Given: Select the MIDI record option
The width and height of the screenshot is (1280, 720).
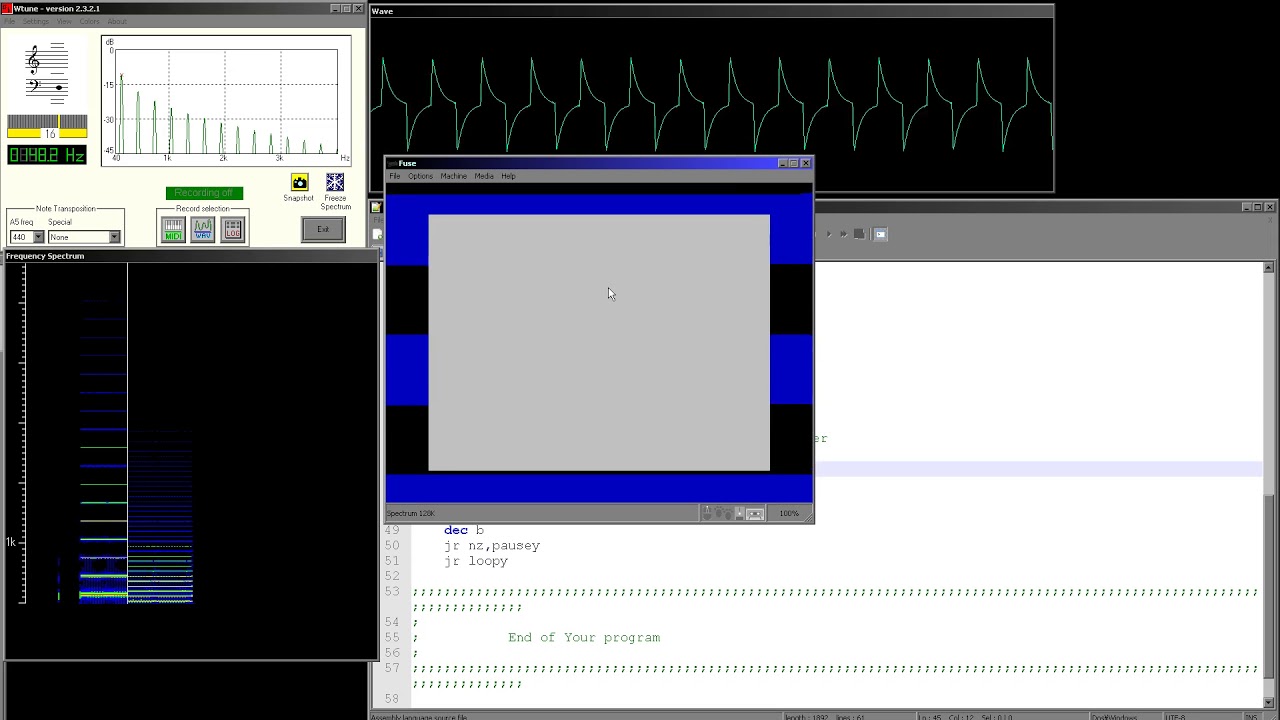Looking at the screenshot, I should [172, 229].
